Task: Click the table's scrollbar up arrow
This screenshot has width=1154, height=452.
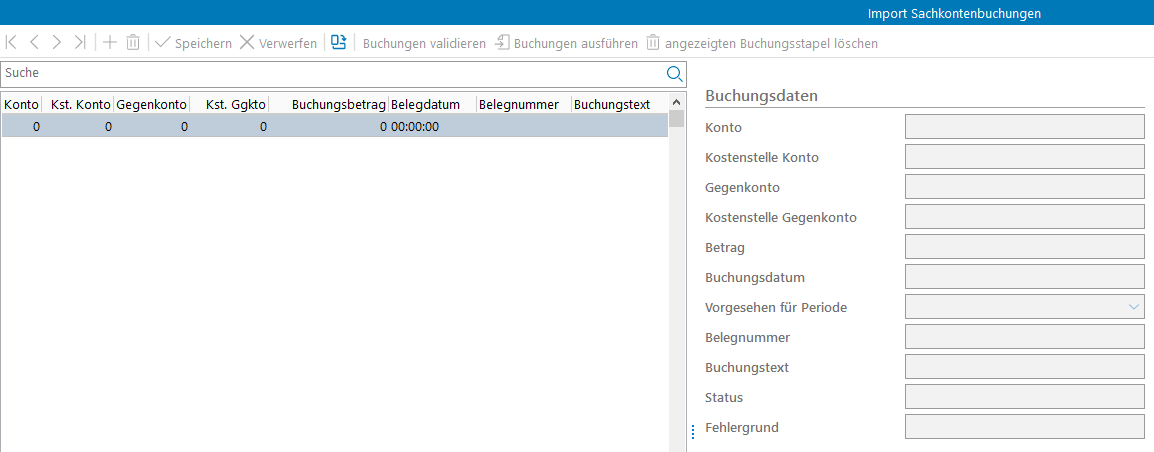Action: [676, 102]
